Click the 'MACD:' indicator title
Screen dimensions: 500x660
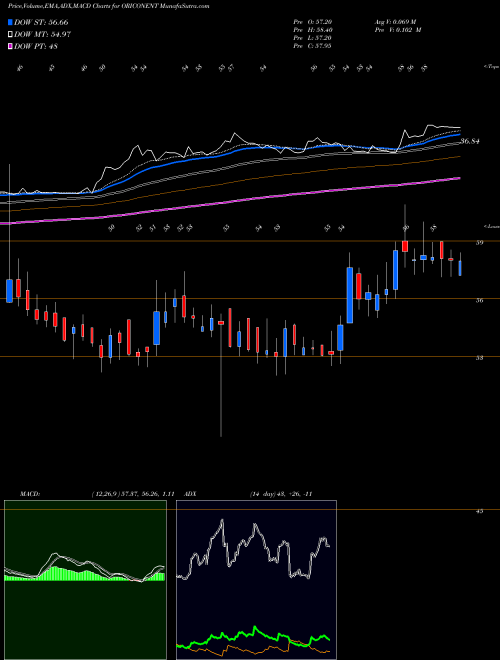(x=29, y=494)
